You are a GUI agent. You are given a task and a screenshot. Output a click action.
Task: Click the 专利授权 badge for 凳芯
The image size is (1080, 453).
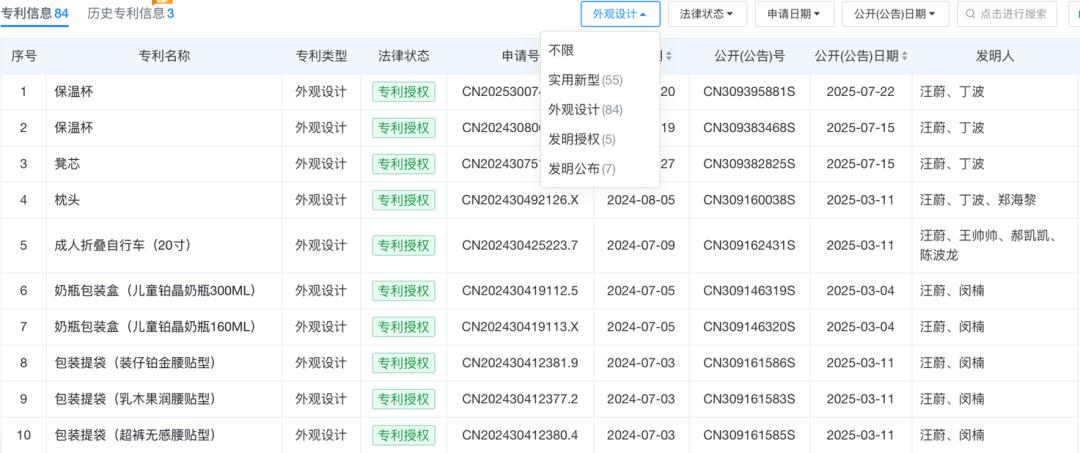404,164
